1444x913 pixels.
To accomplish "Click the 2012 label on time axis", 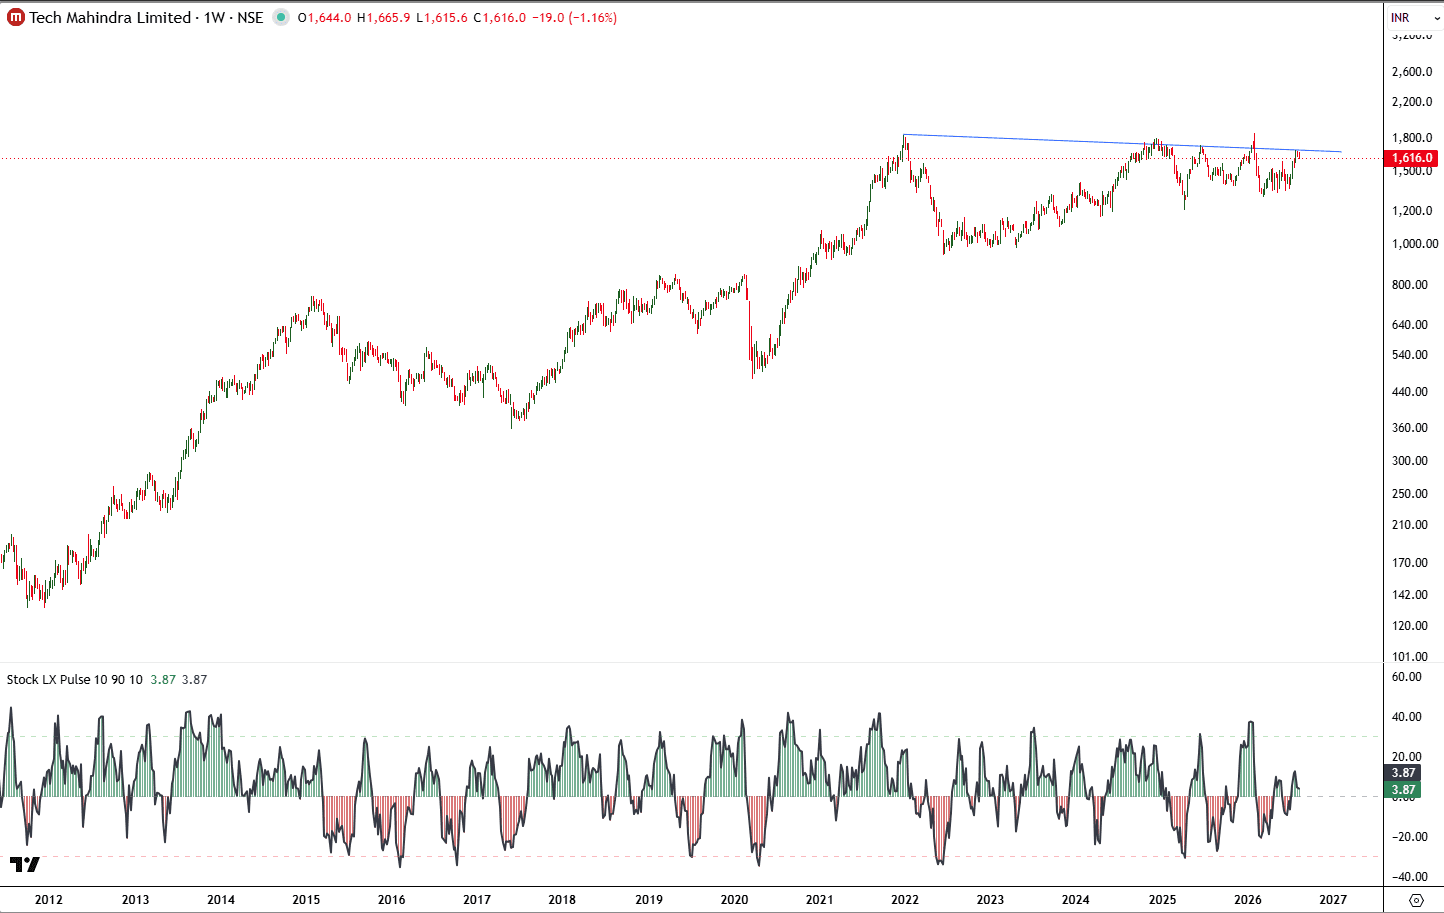I will [x=49, y=900].
